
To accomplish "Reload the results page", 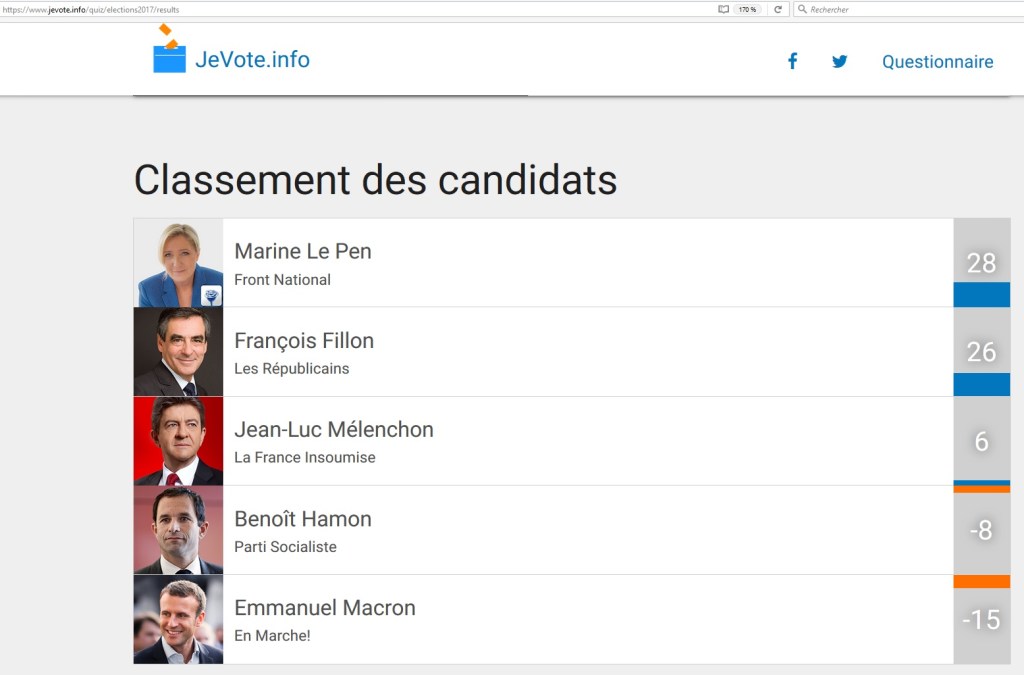I will pyautogui.click(x=778, y=9).
